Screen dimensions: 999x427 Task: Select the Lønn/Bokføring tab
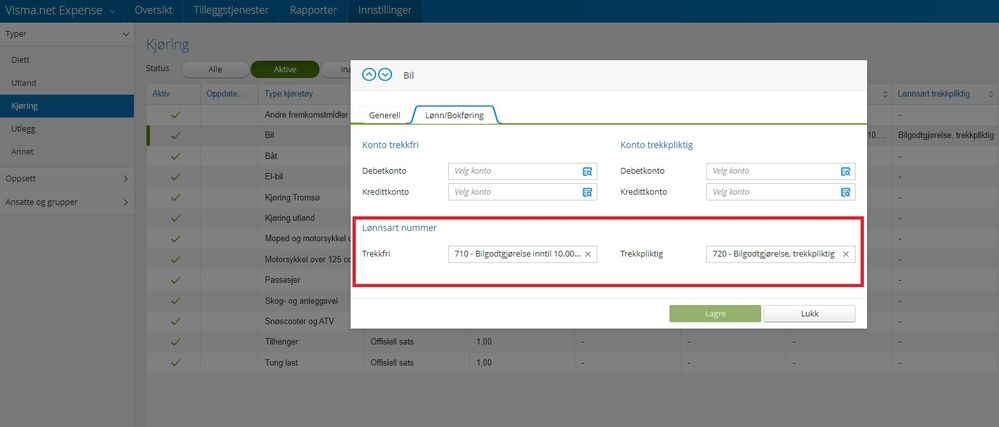(x=454, y=115)
